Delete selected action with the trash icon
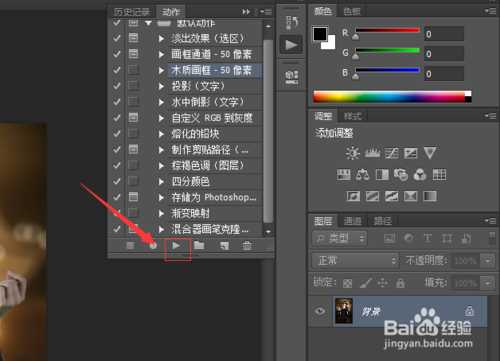 (x=247, y=246)
